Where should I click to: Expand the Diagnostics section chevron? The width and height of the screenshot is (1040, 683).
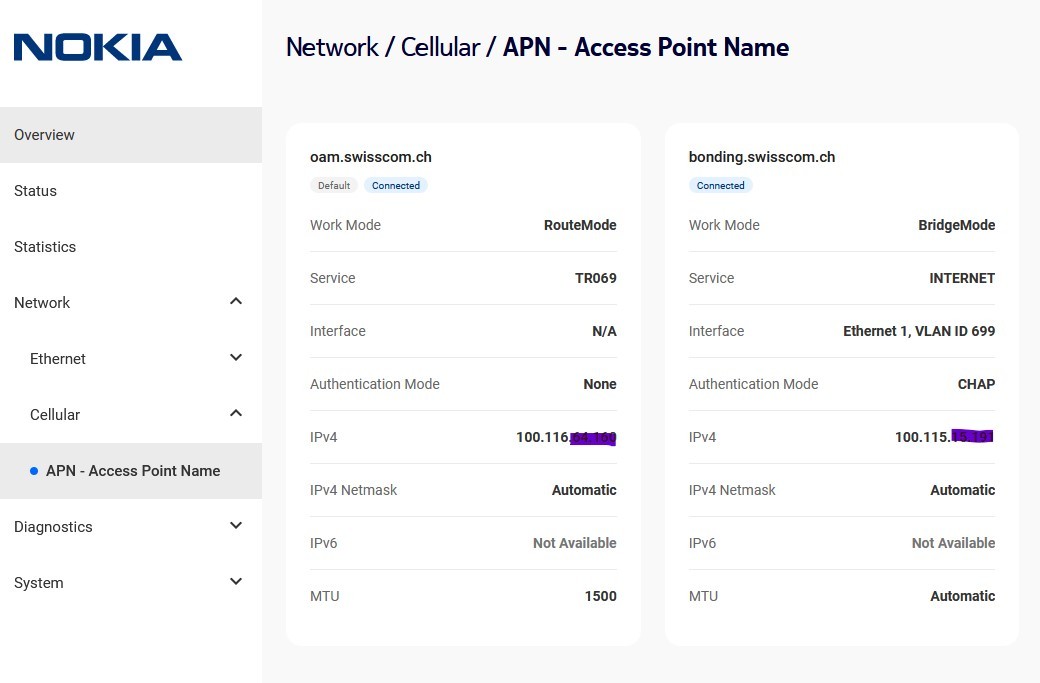[x=236, y=526]
